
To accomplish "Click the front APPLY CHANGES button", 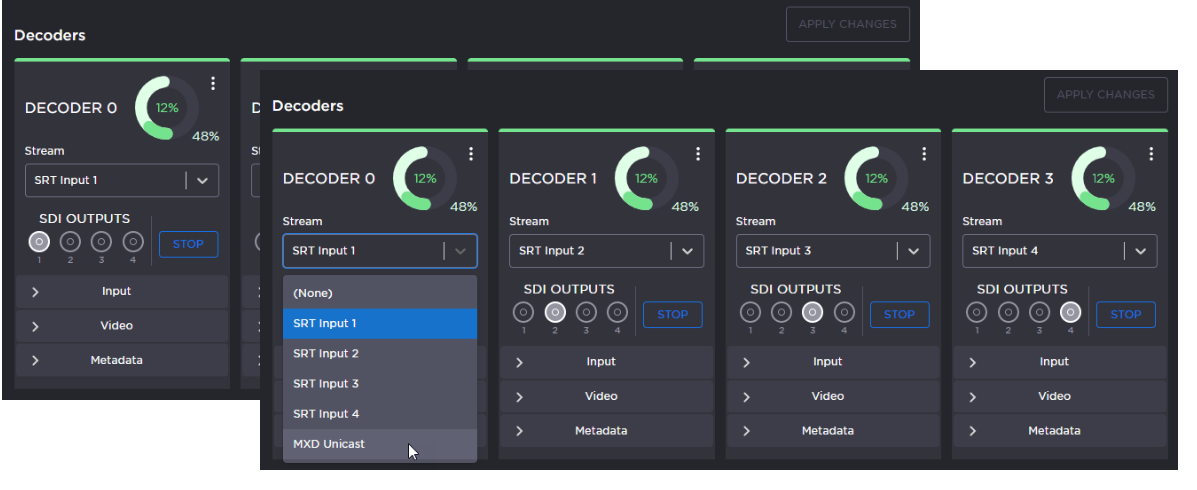I will click(1105, 95).
